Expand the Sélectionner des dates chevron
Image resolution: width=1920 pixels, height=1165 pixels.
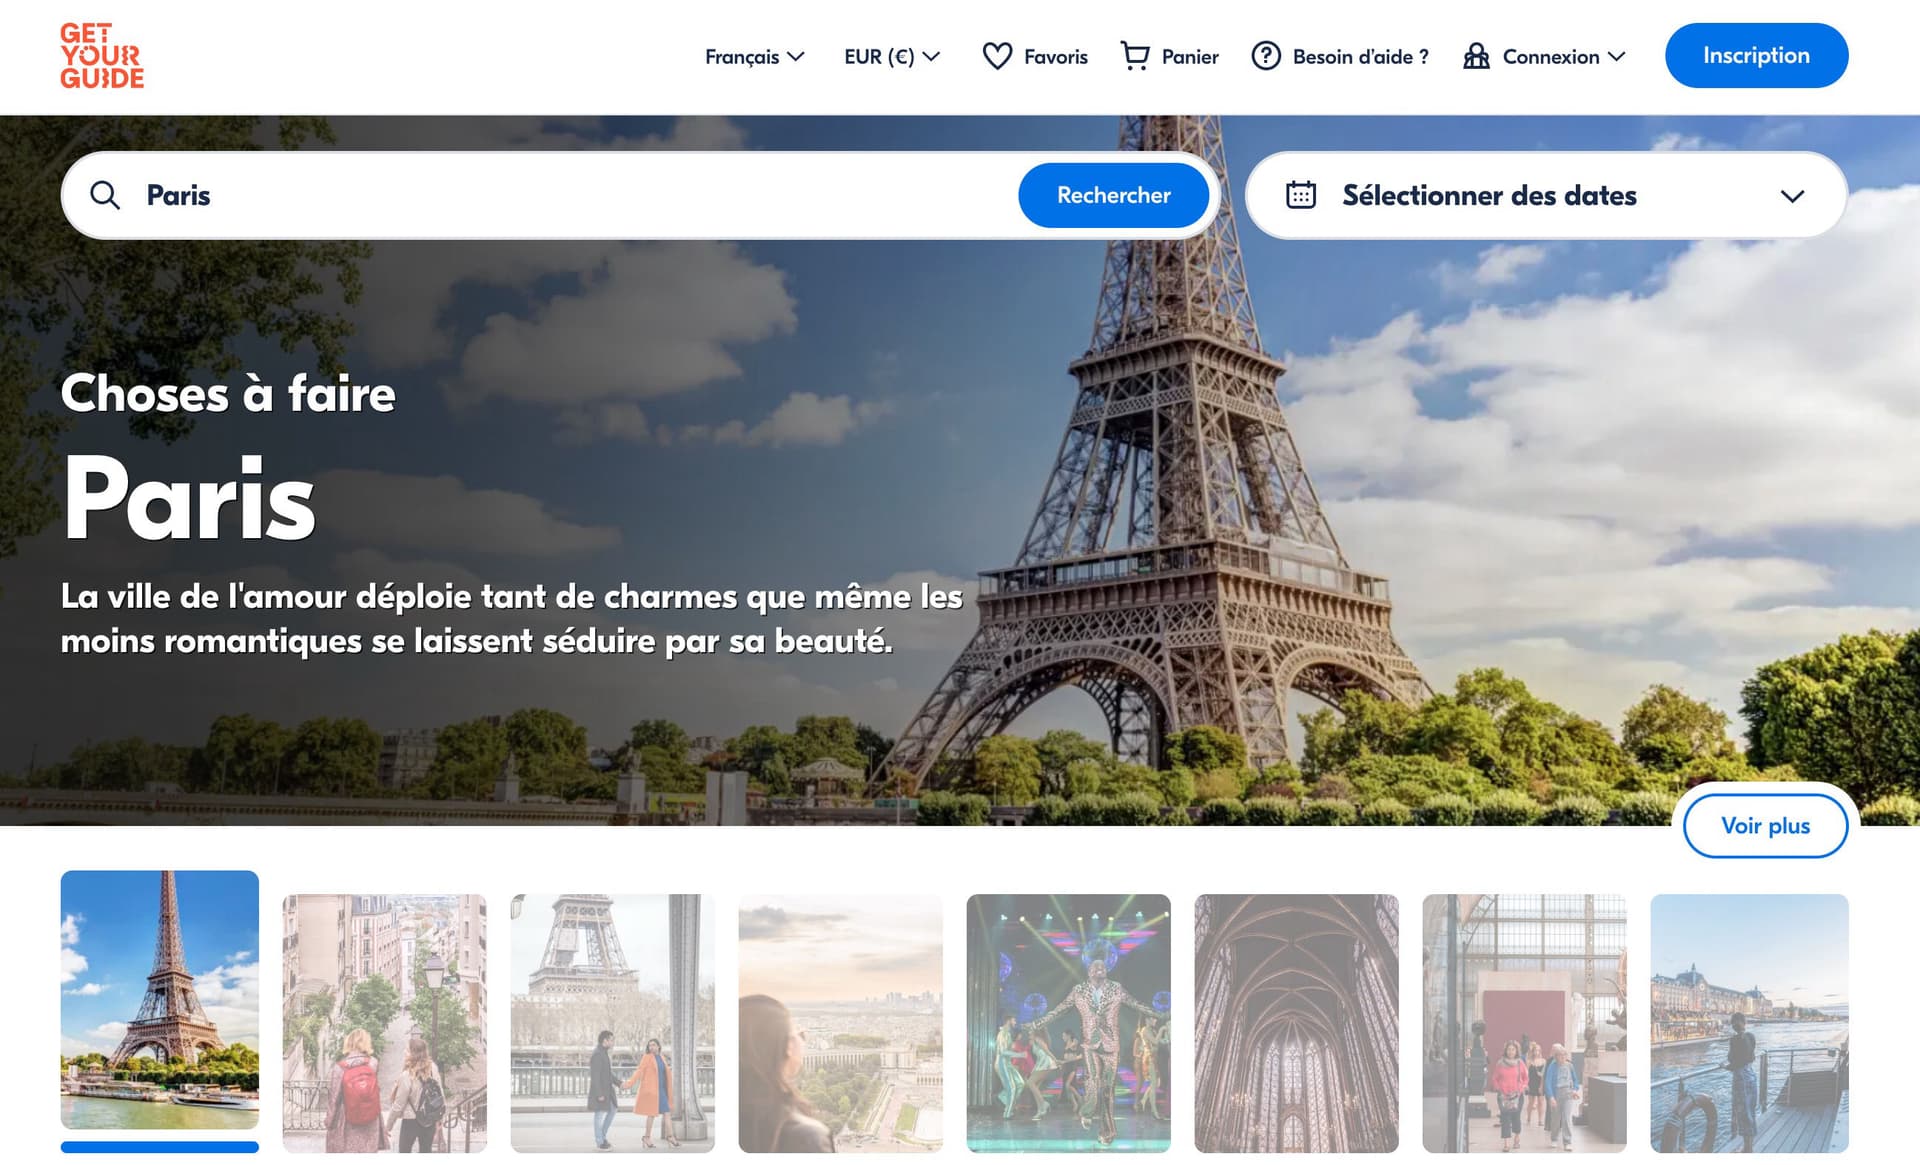(x=1792, y=196)
